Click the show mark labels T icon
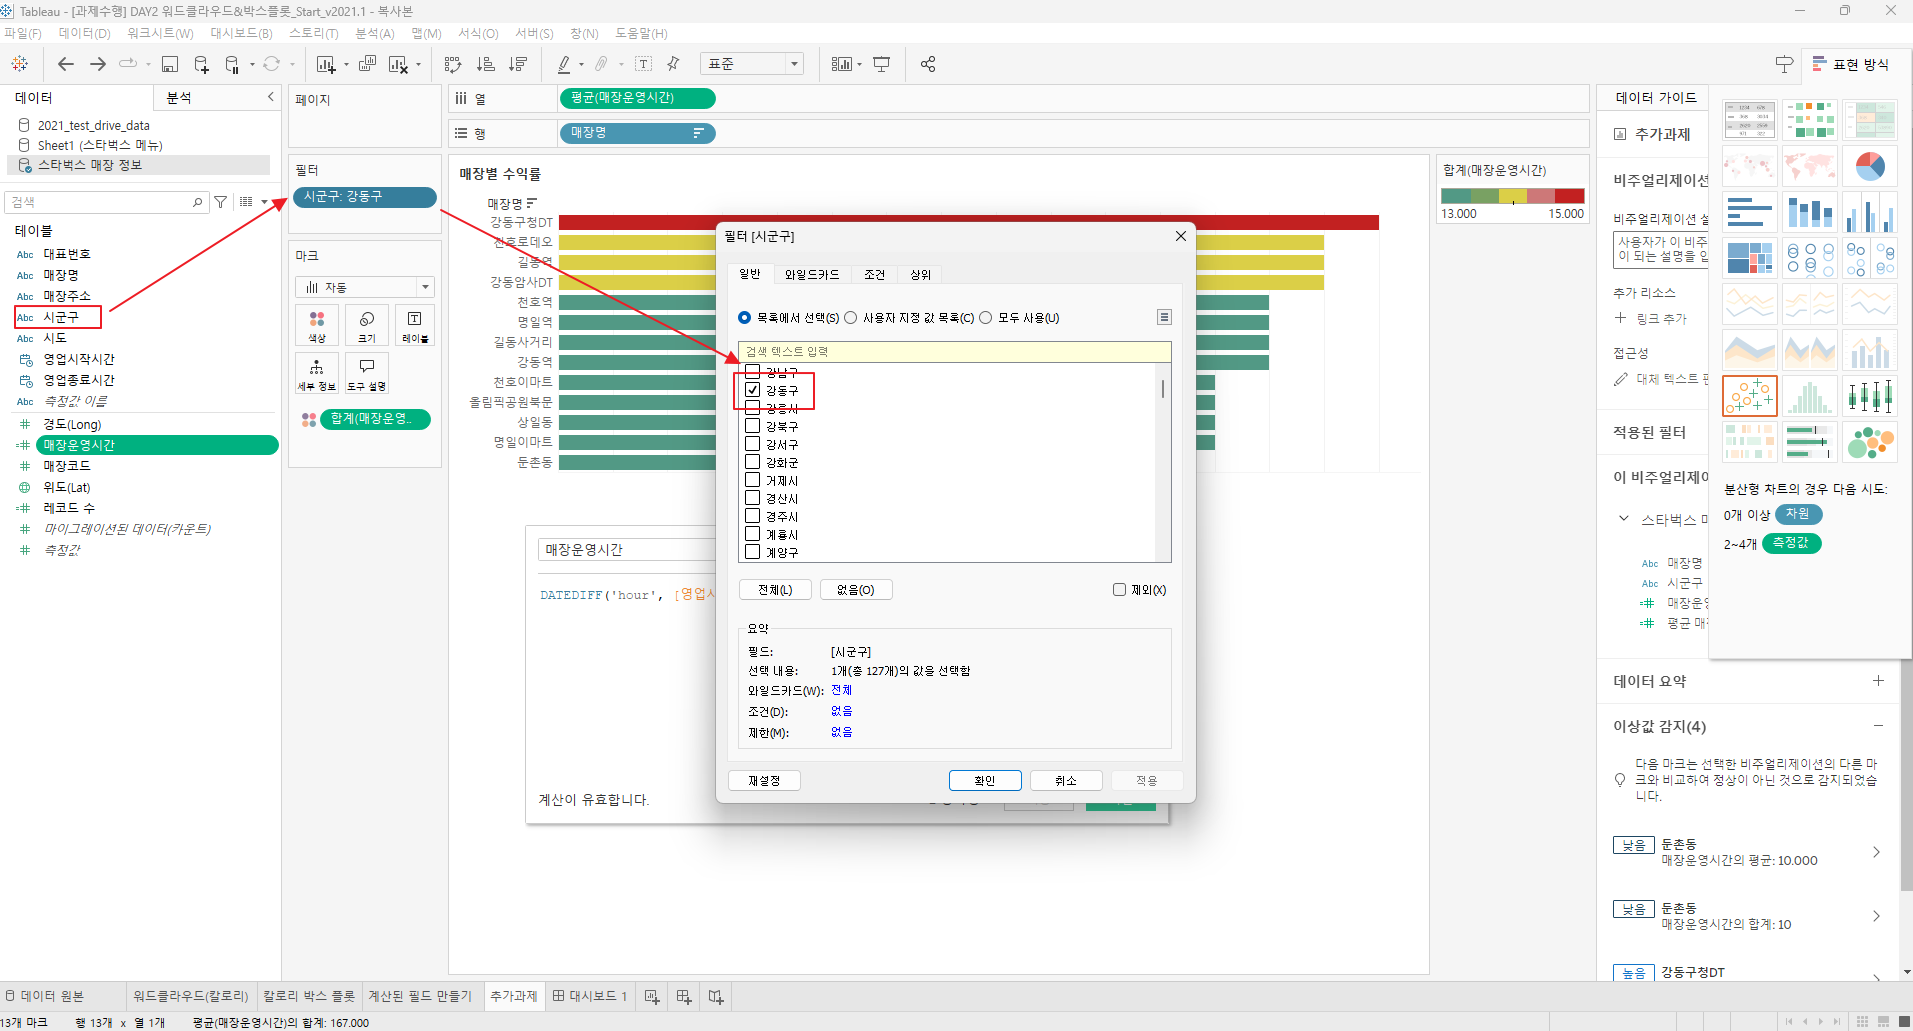The image size is (1913, 1031). 644,64
